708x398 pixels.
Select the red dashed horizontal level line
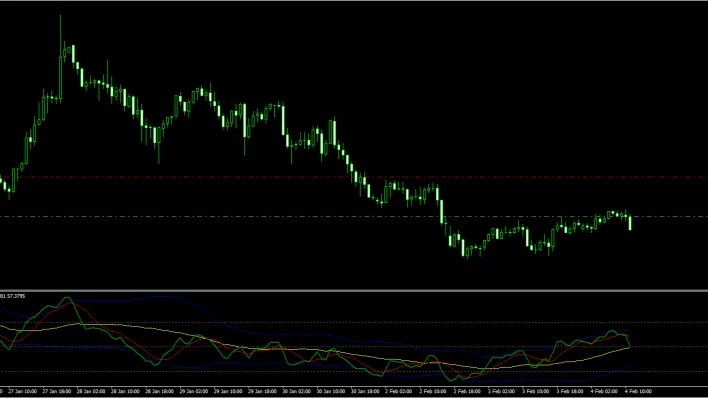(354, 177)
